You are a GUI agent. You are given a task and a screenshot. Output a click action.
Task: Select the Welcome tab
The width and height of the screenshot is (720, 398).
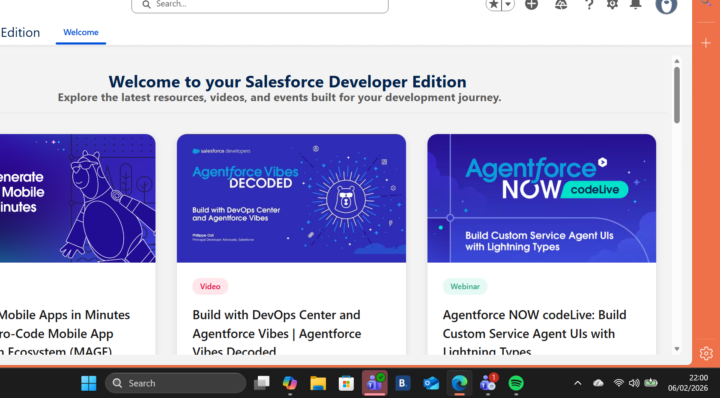pos(81,32)
